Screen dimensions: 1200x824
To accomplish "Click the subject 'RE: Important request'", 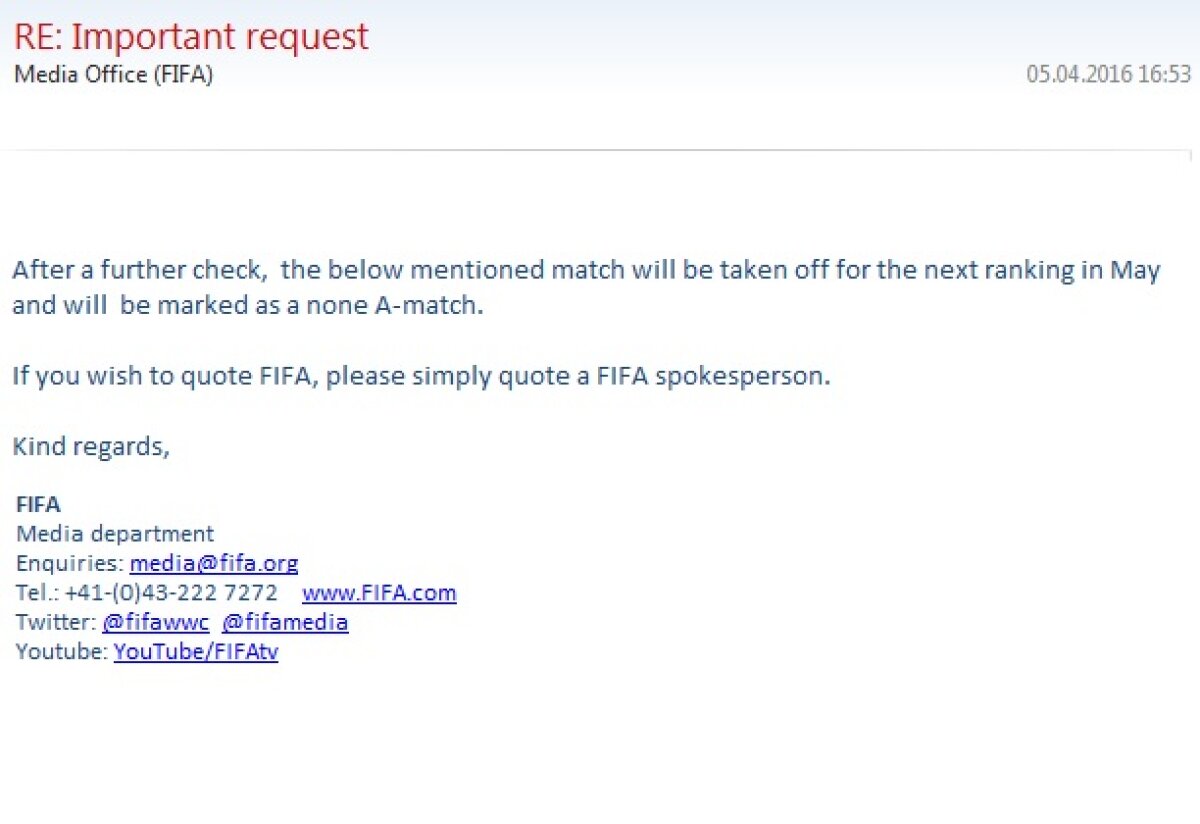I will coord(191,37).
